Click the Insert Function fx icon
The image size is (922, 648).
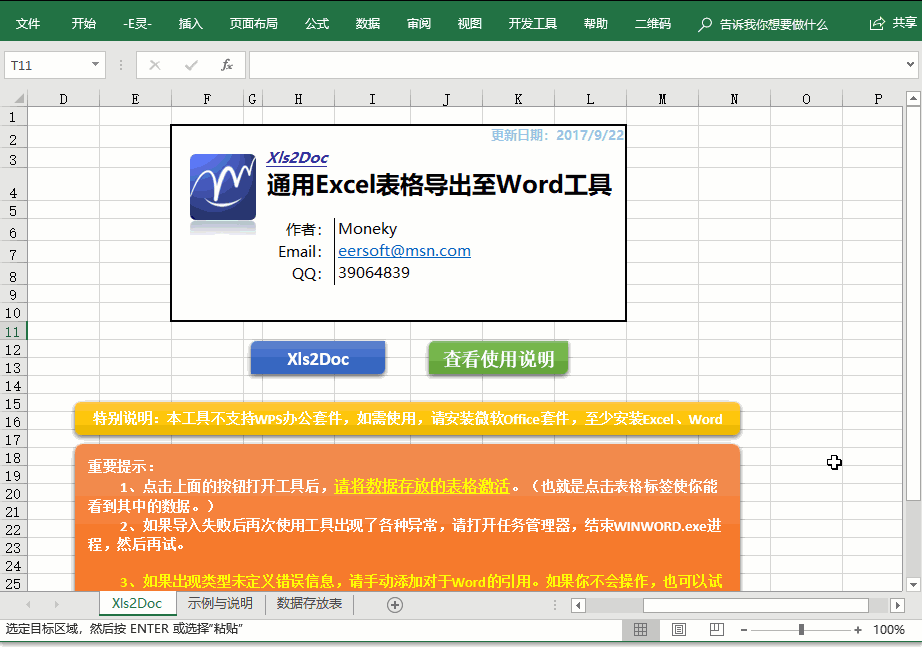227,65
